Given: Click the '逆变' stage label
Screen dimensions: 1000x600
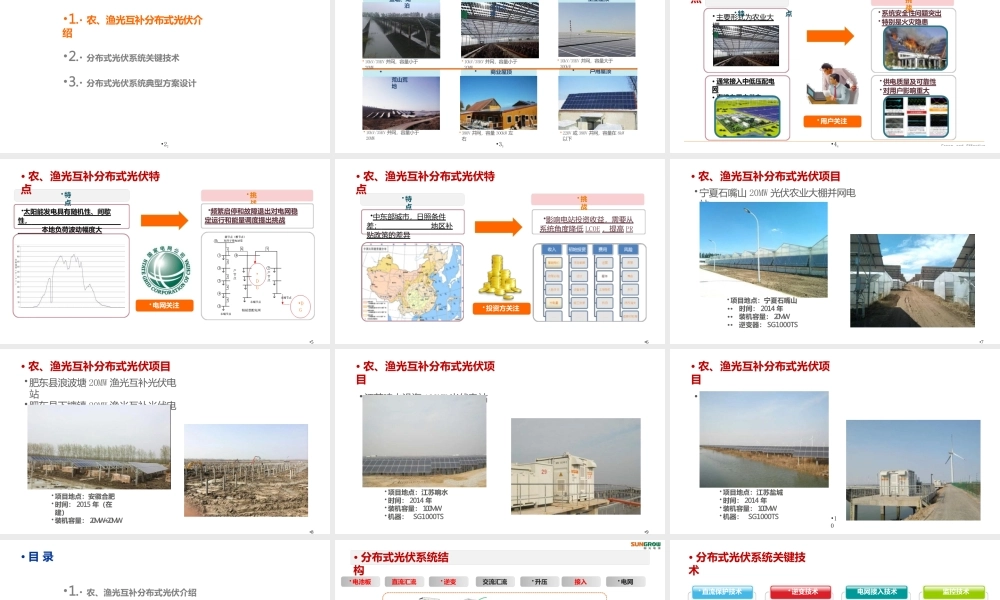Looking at the screenshot, I should (448, 582).
